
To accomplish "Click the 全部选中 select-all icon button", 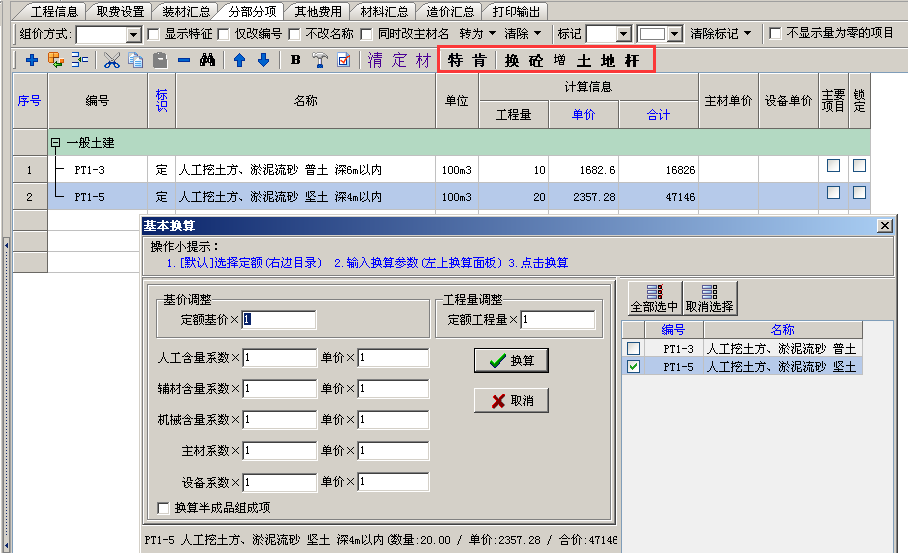I will point(654,297).
